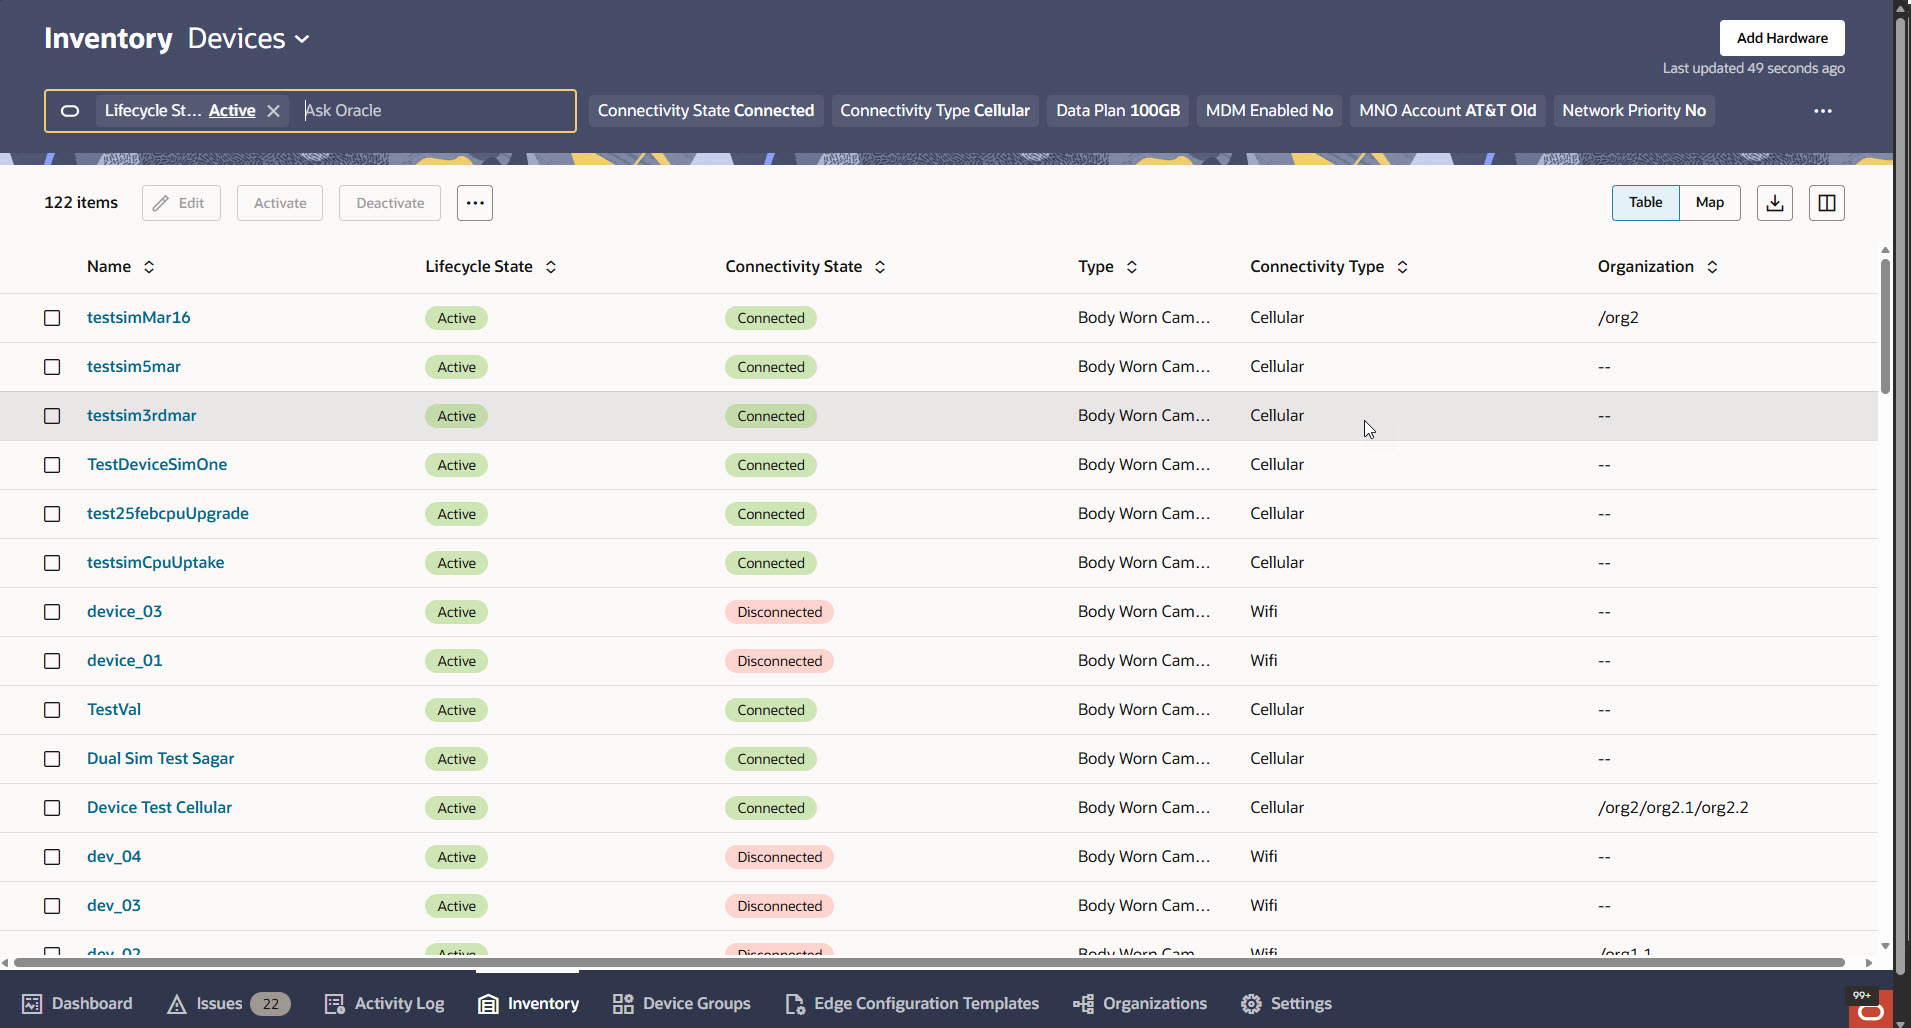The image size is (1911, 1028).
Task: Open the Organizations tab
Action: pos(1140,1004)
